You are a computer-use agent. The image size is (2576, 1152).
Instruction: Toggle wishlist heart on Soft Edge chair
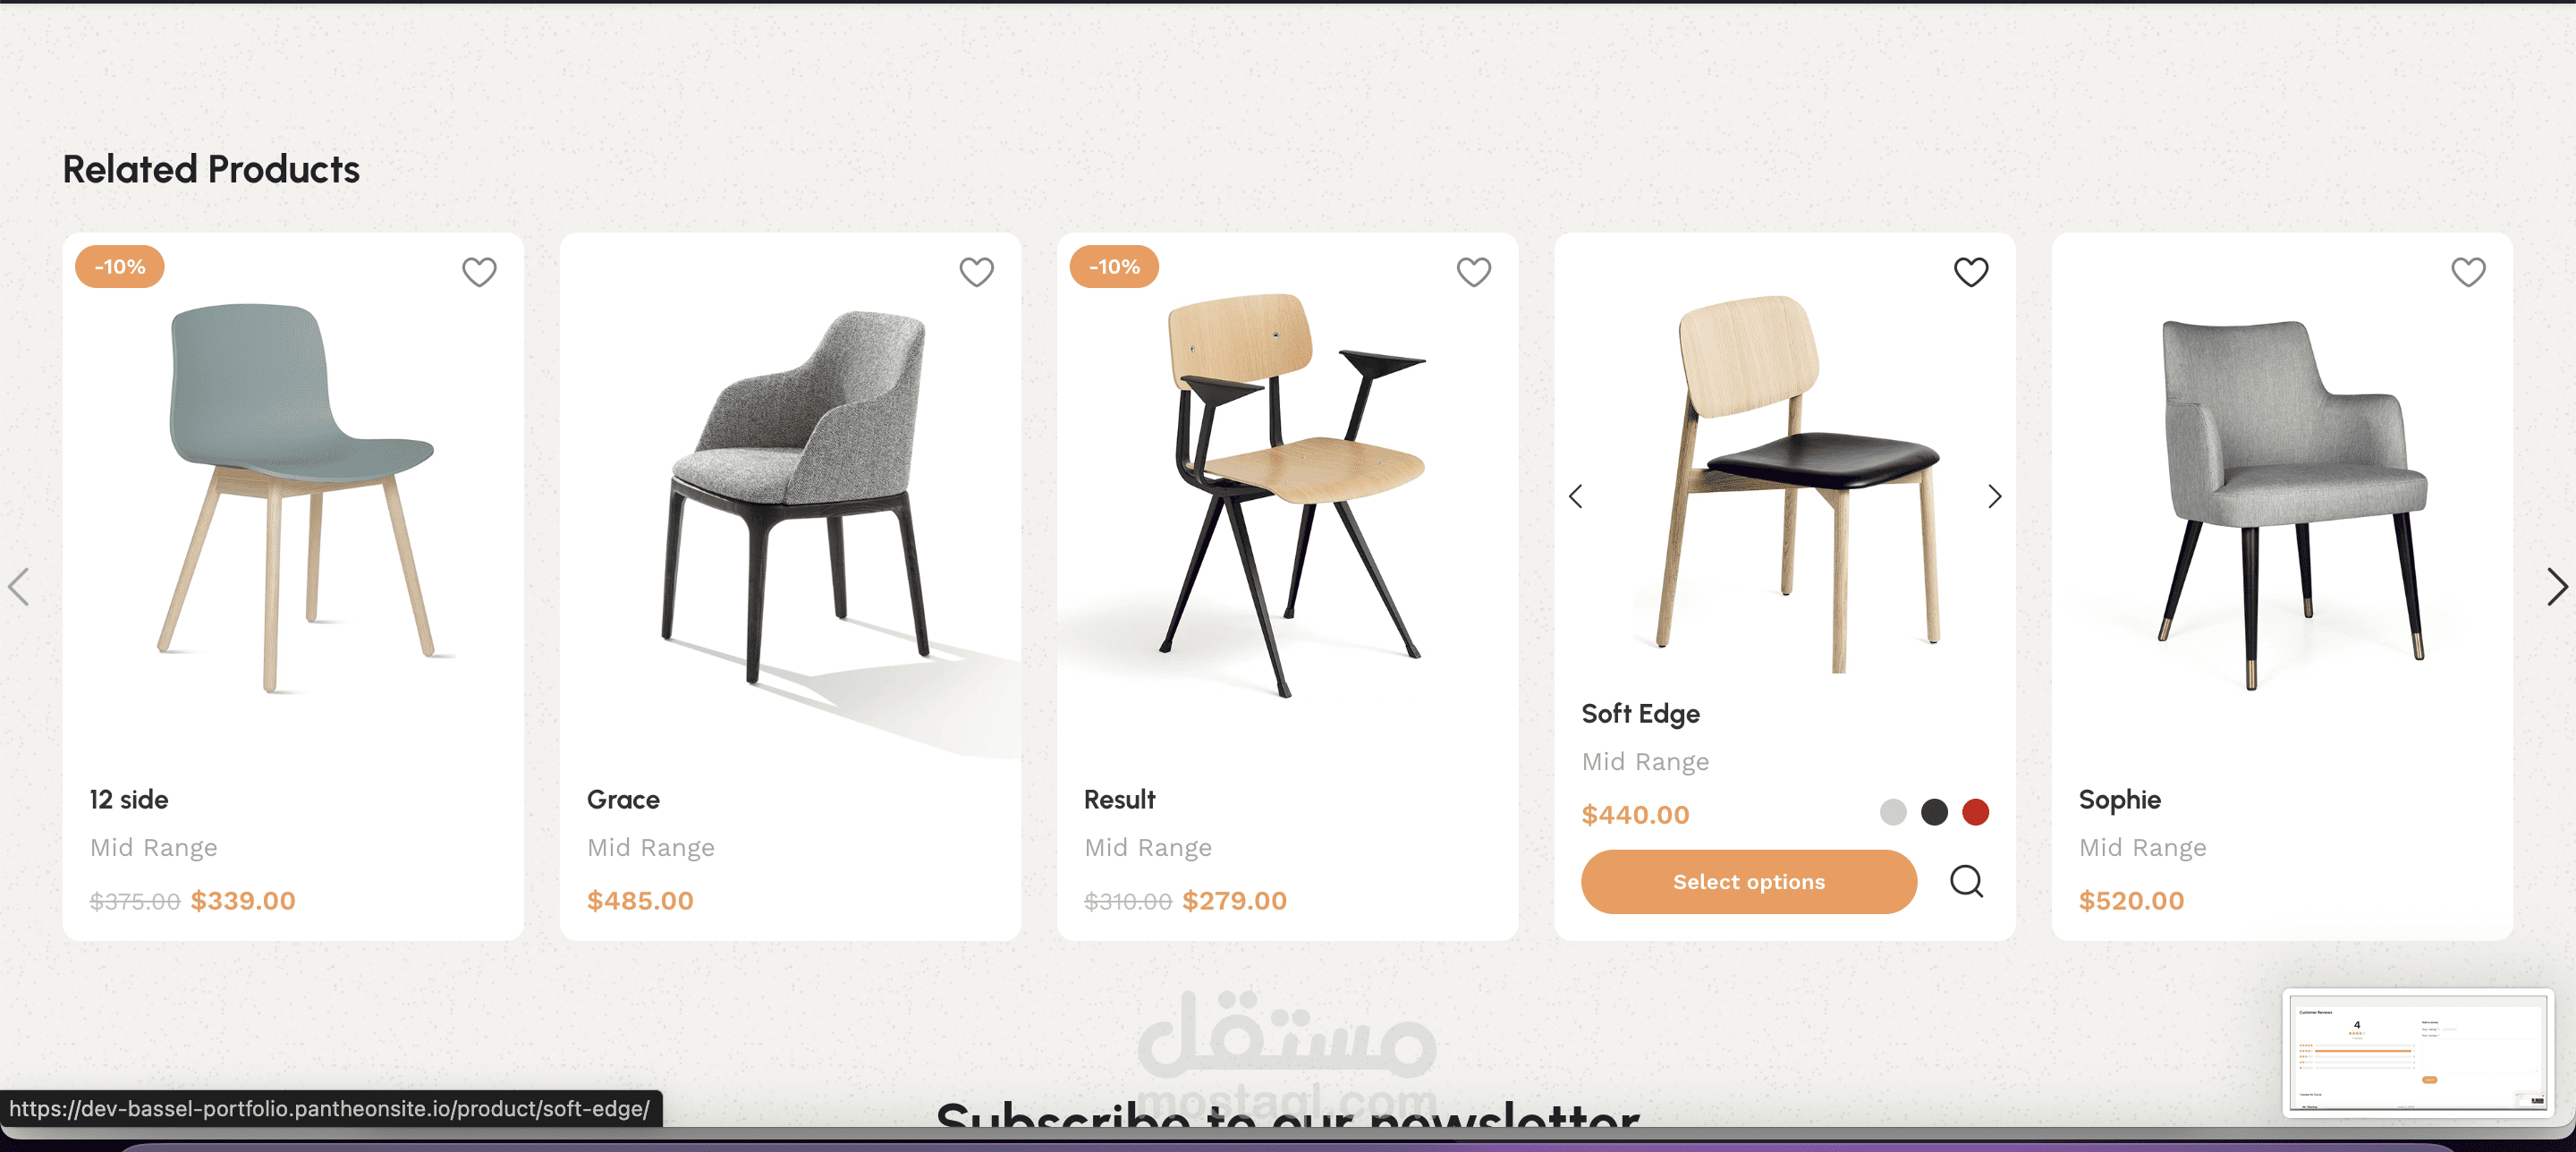tap(1971, 271)
